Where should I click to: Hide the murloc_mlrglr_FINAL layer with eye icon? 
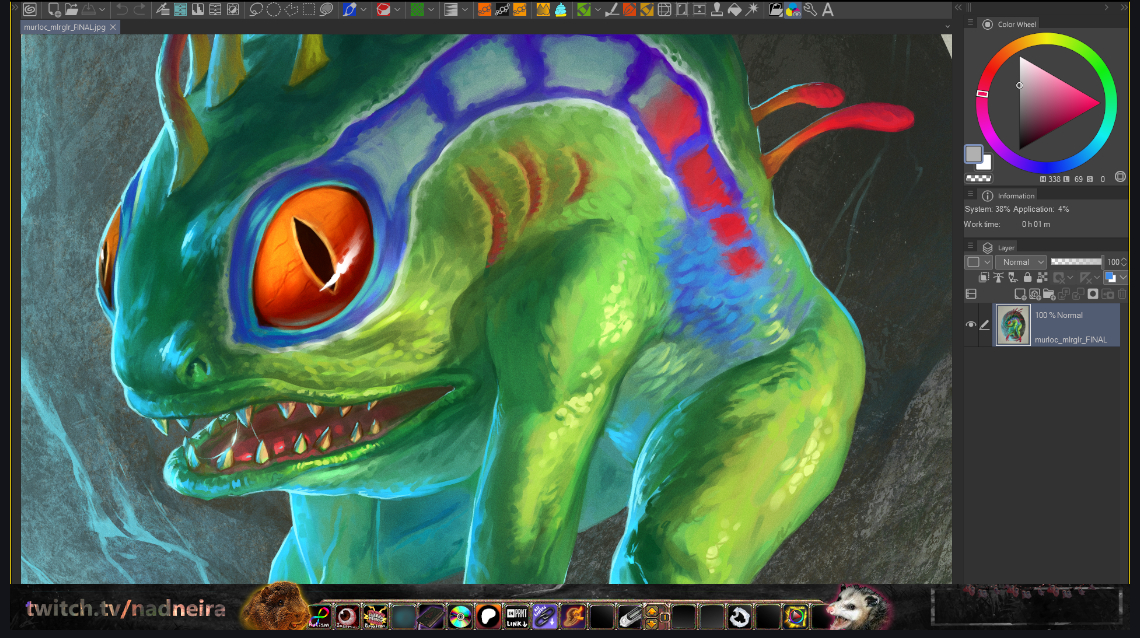coord(970,325)
